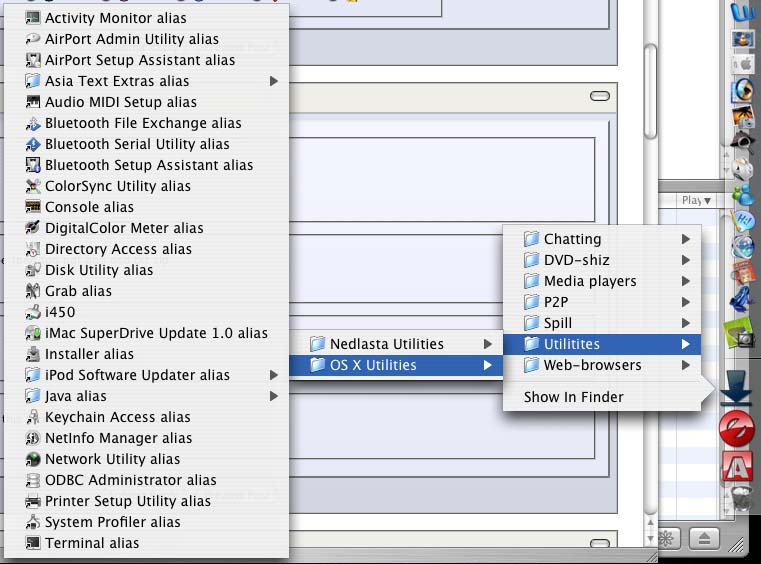Expand iPod Software Updater alias submenu
Screen dimensions: 761x564
(147, 375)
